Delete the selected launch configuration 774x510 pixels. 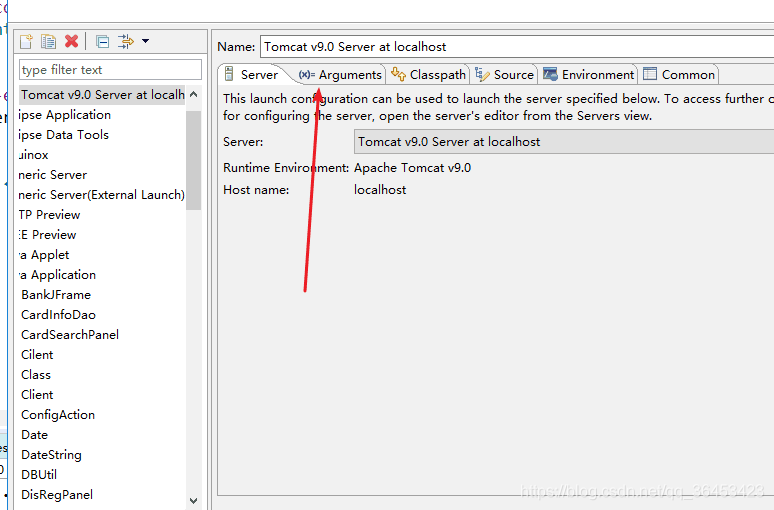click(72, 41)
